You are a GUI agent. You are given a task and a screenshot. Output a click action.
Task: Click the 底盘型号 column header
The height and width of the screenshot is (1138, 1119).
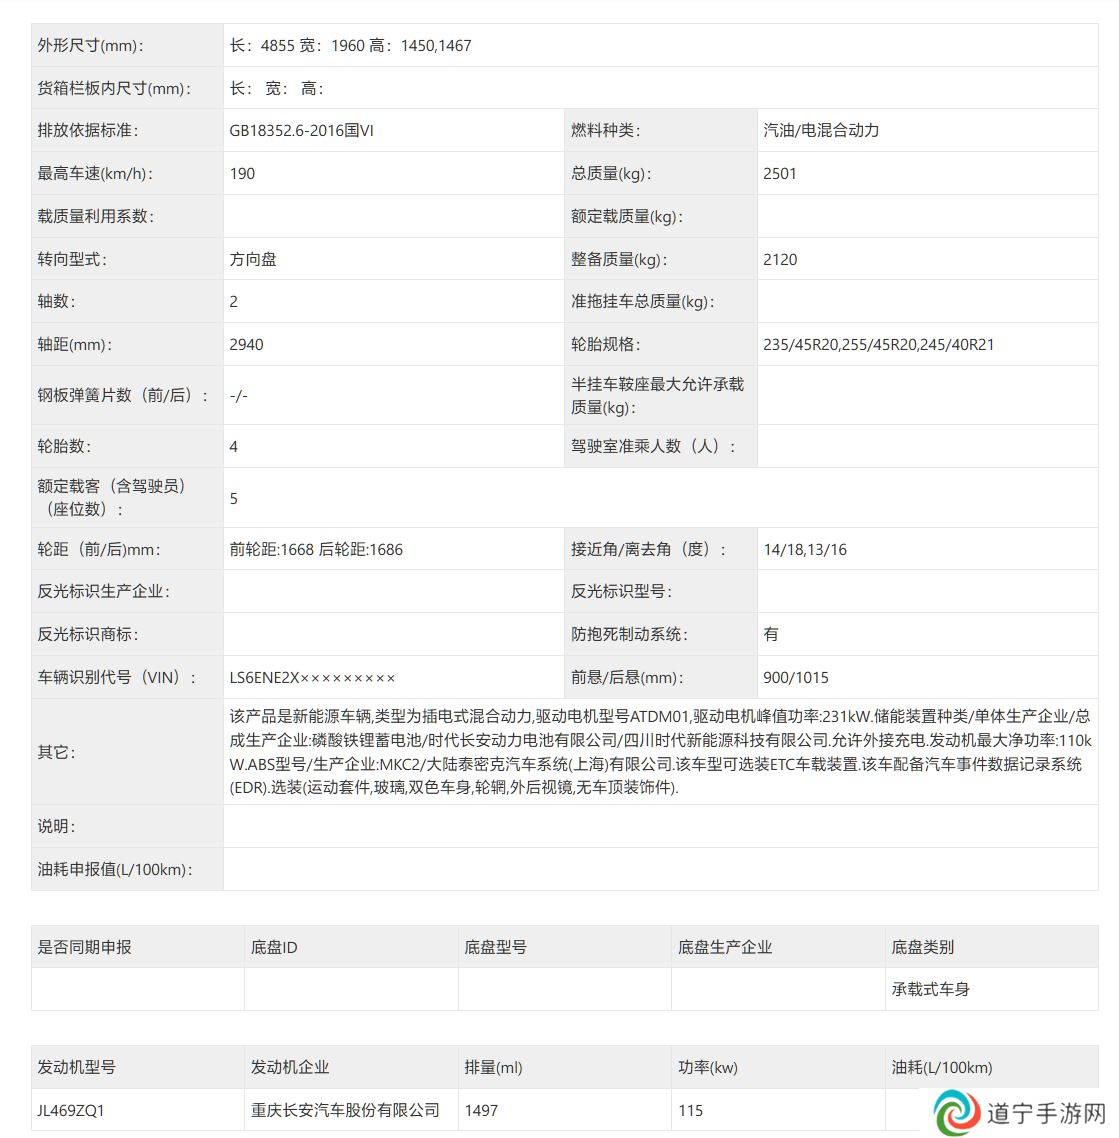point(495,947)
